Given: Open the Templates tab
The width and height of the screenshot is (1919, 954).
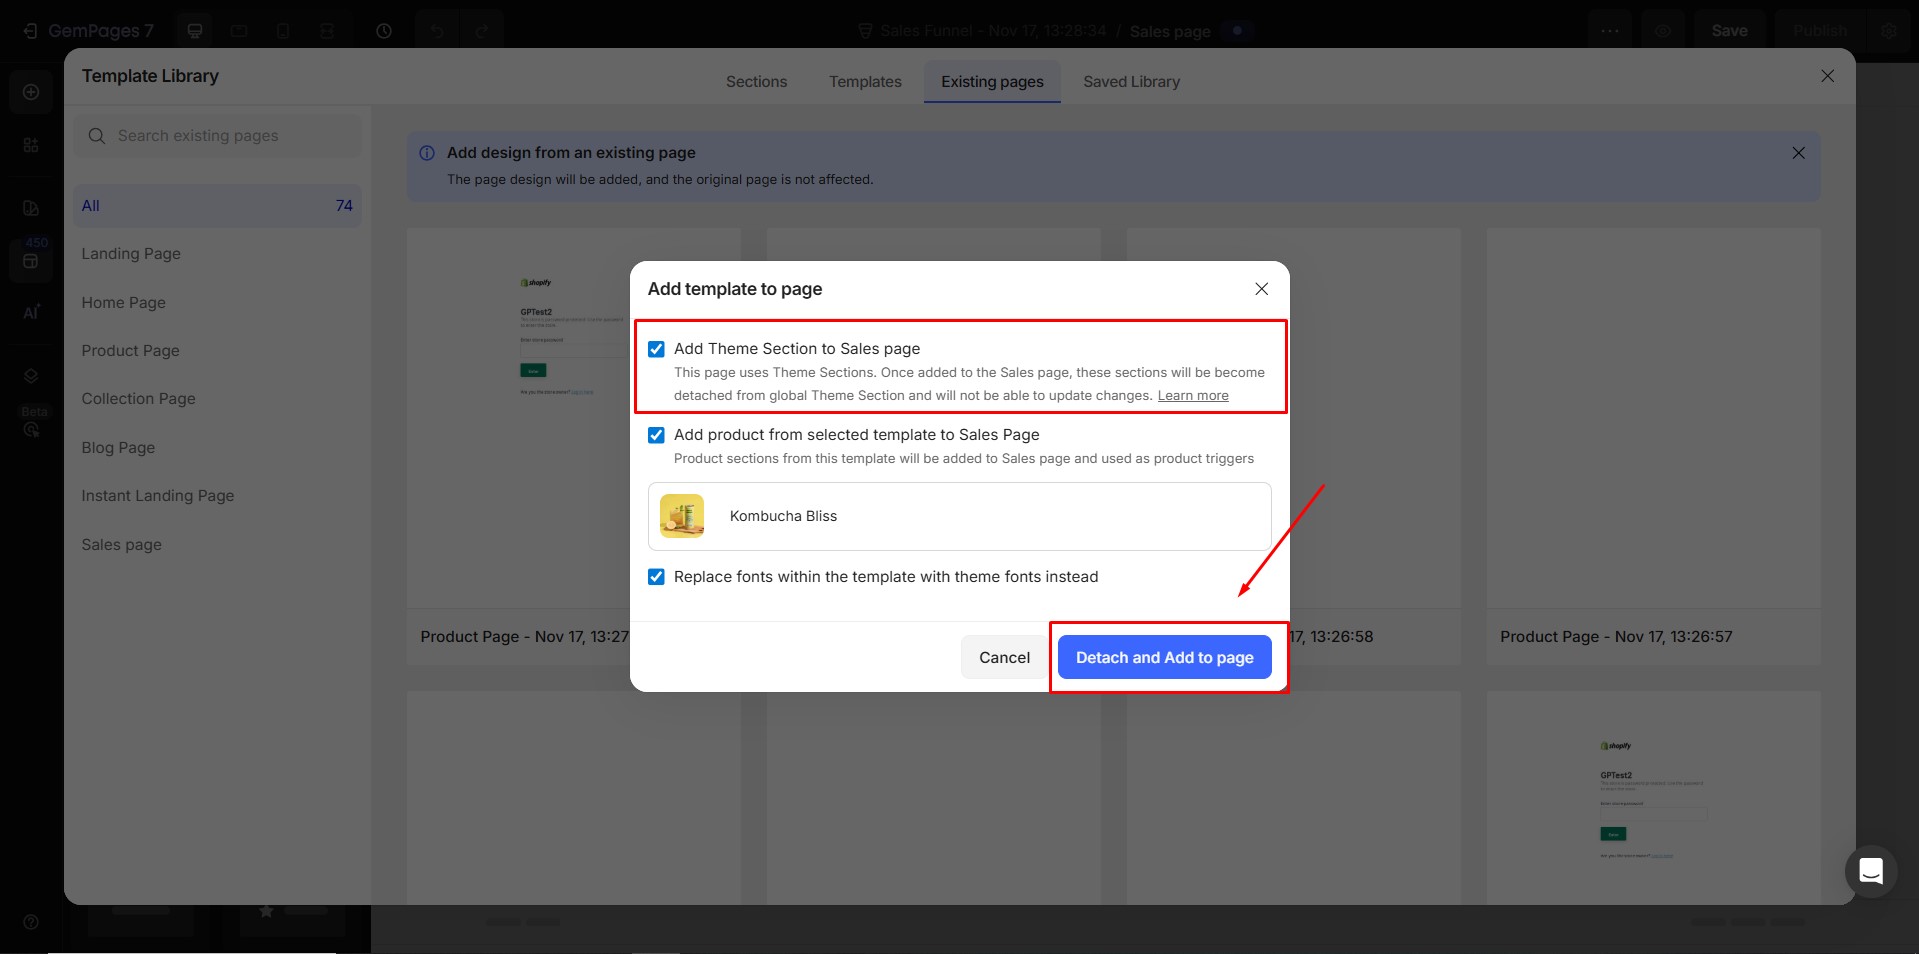Looking at the screenshot, I should click(865, 82).
